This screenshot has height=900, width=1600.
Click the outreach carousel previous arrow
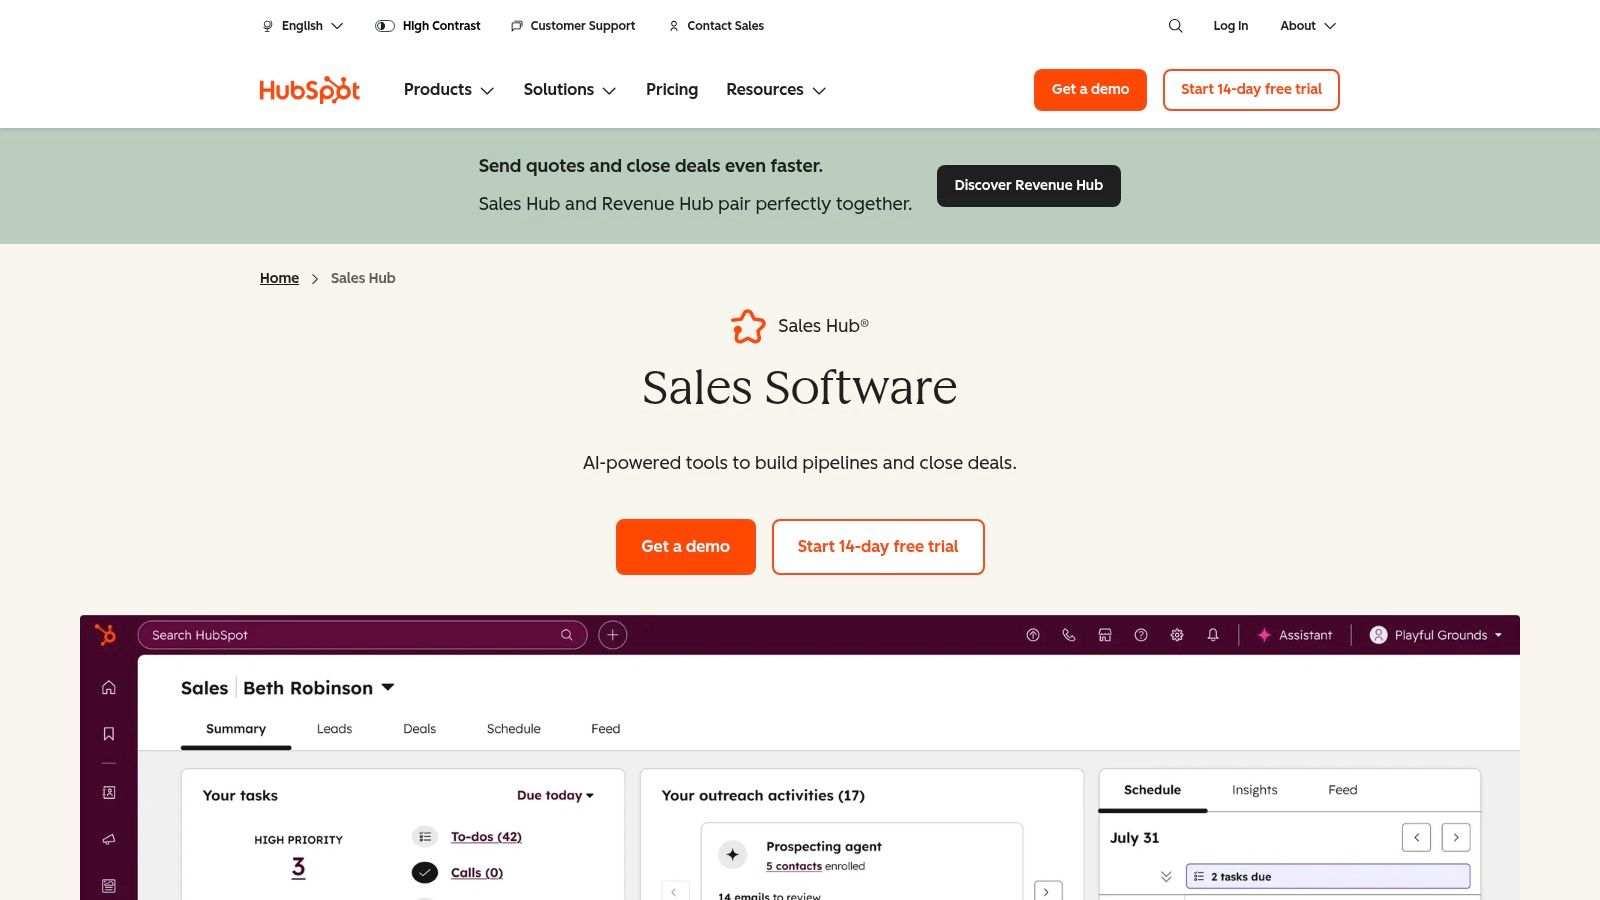(x=674, y=891)
